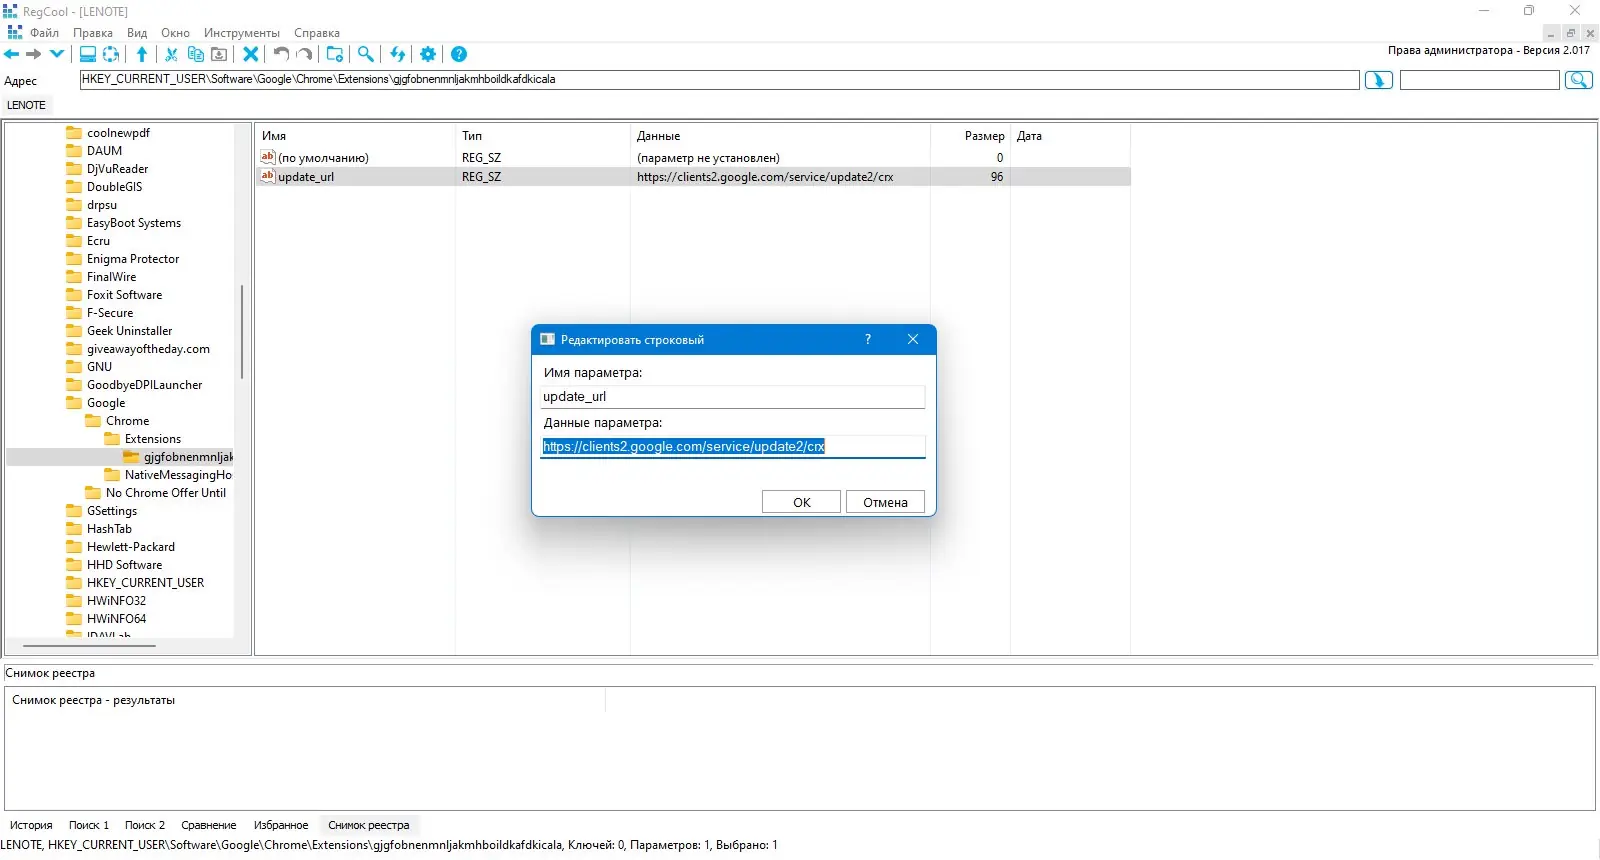Click the registry tree vertical scrollbar thumb
Screen dimensions: 1600x860
(x=242, y=332)
